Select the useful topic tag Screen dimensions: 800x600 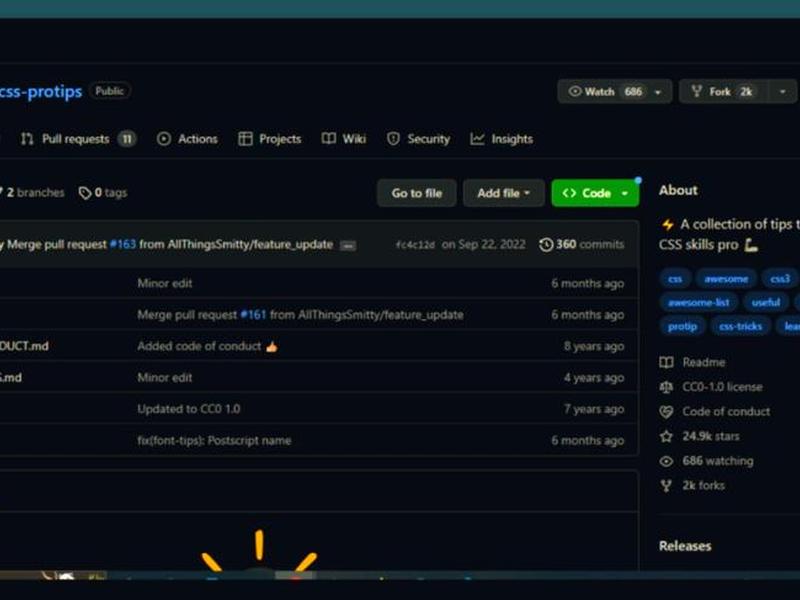(766, 303)
